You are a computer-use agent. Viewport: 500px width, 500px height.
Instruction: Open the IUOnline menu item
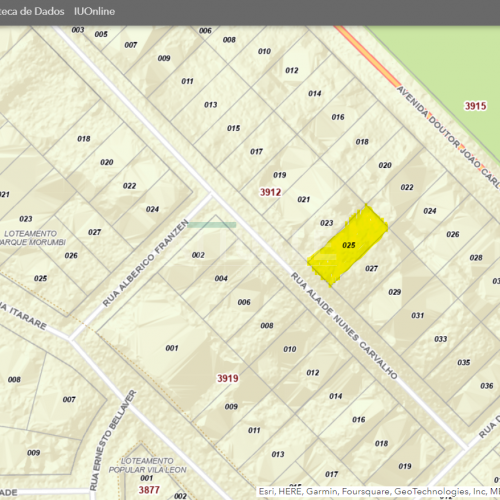[94, 11]
